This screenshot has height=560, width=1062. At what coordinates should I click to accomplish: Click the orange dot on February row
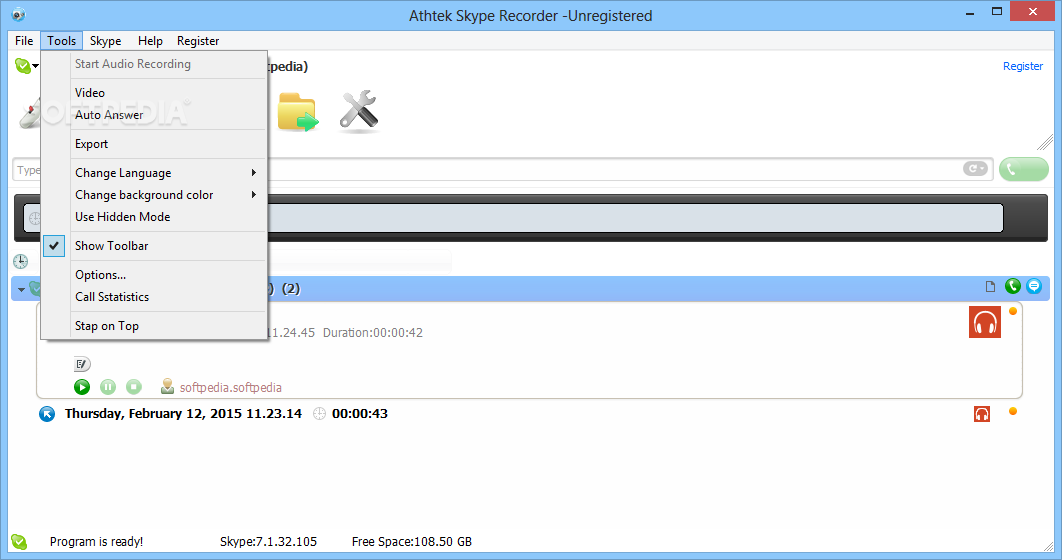tap(1013, 411)
